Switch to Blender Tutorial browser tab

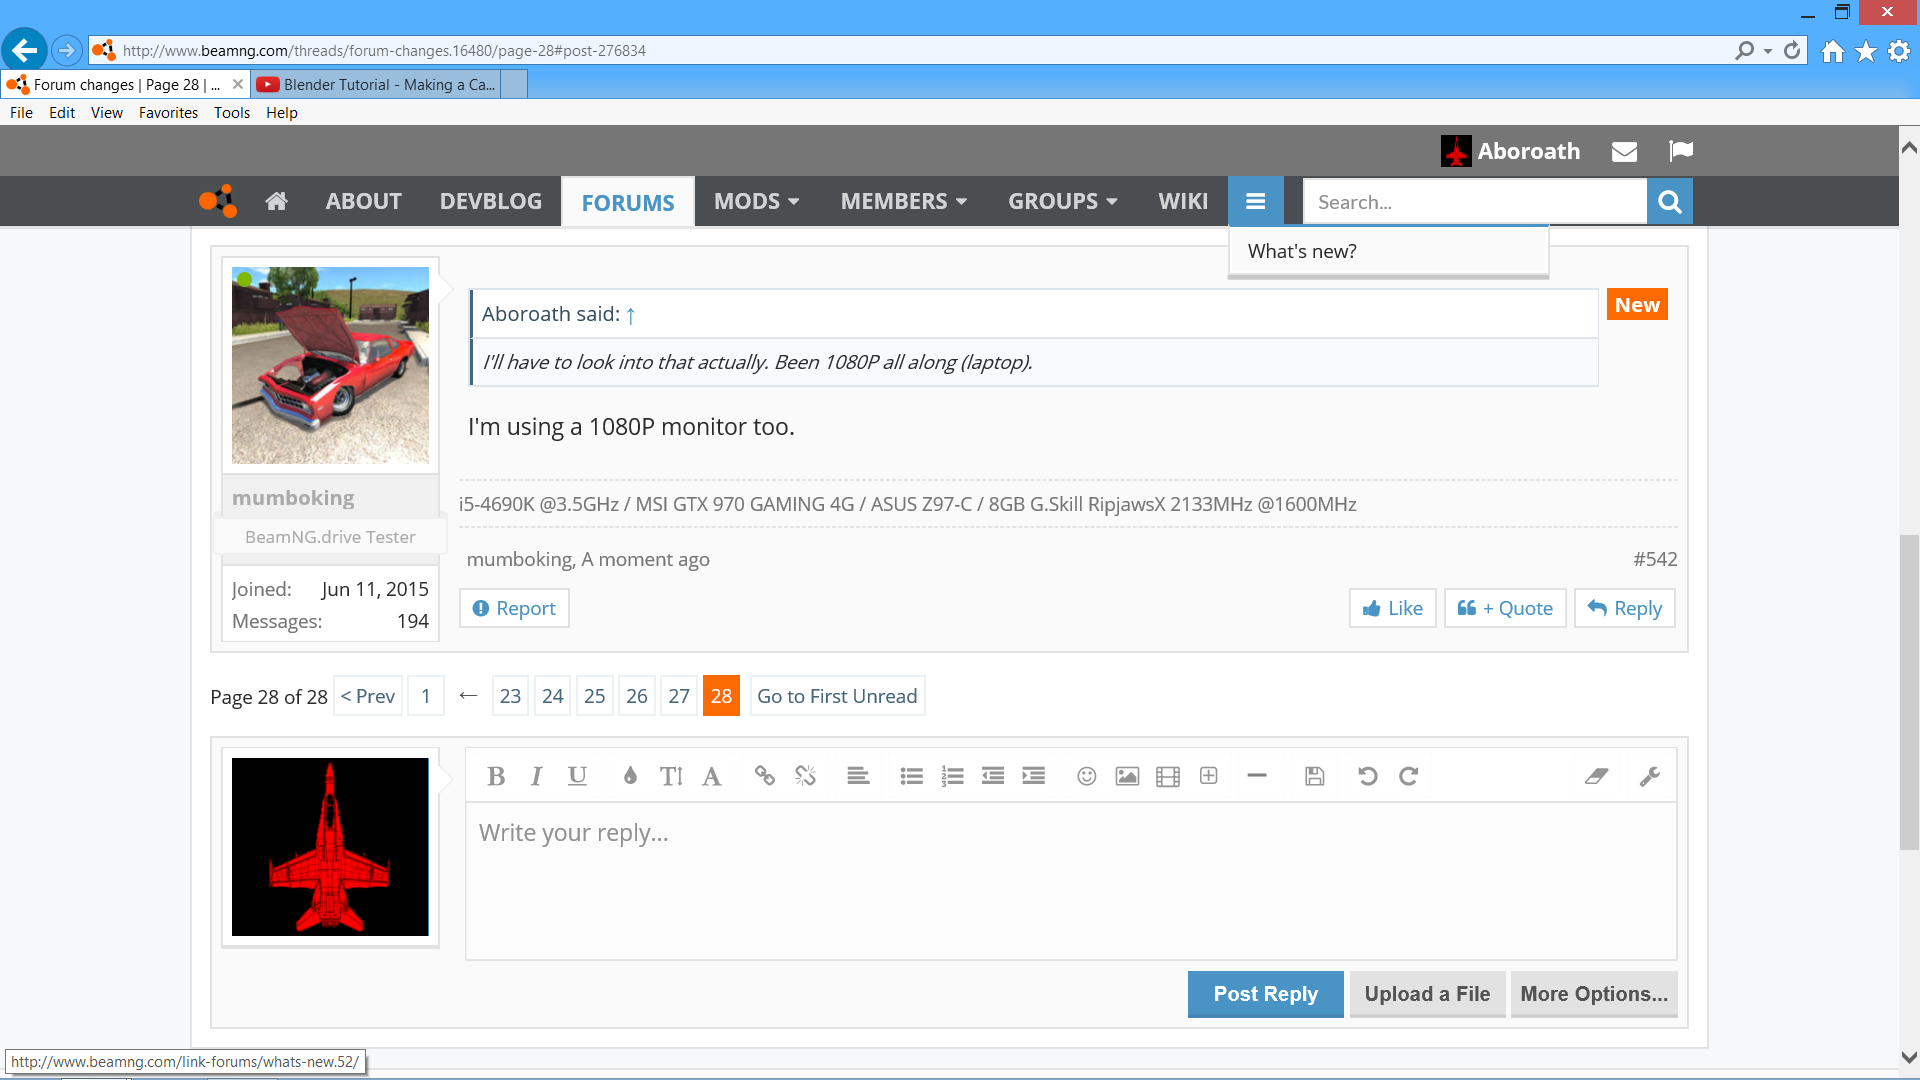point(376,85)
